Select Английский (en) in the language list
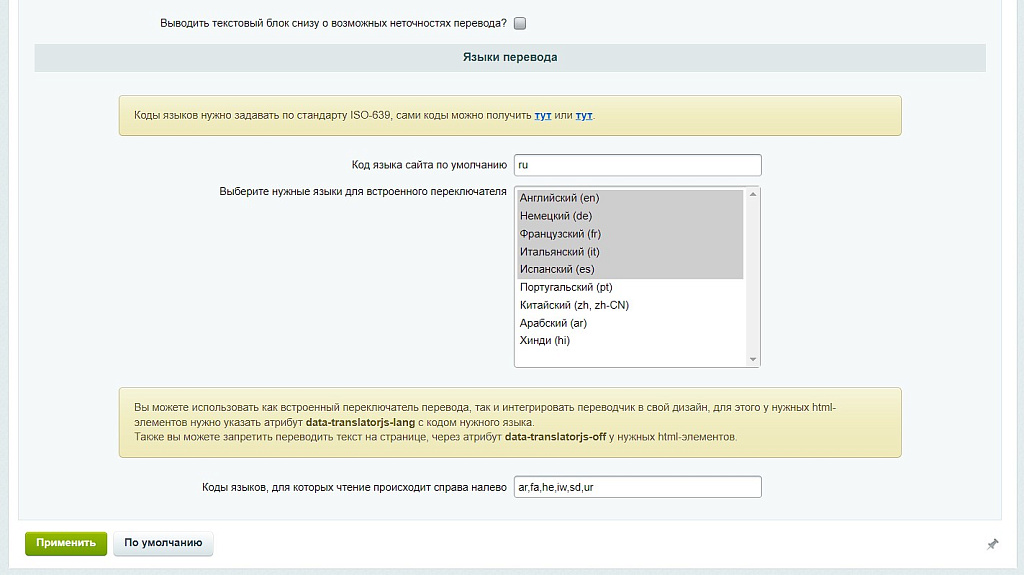This screenshot has height=575, width=1024. pos(559,198)
